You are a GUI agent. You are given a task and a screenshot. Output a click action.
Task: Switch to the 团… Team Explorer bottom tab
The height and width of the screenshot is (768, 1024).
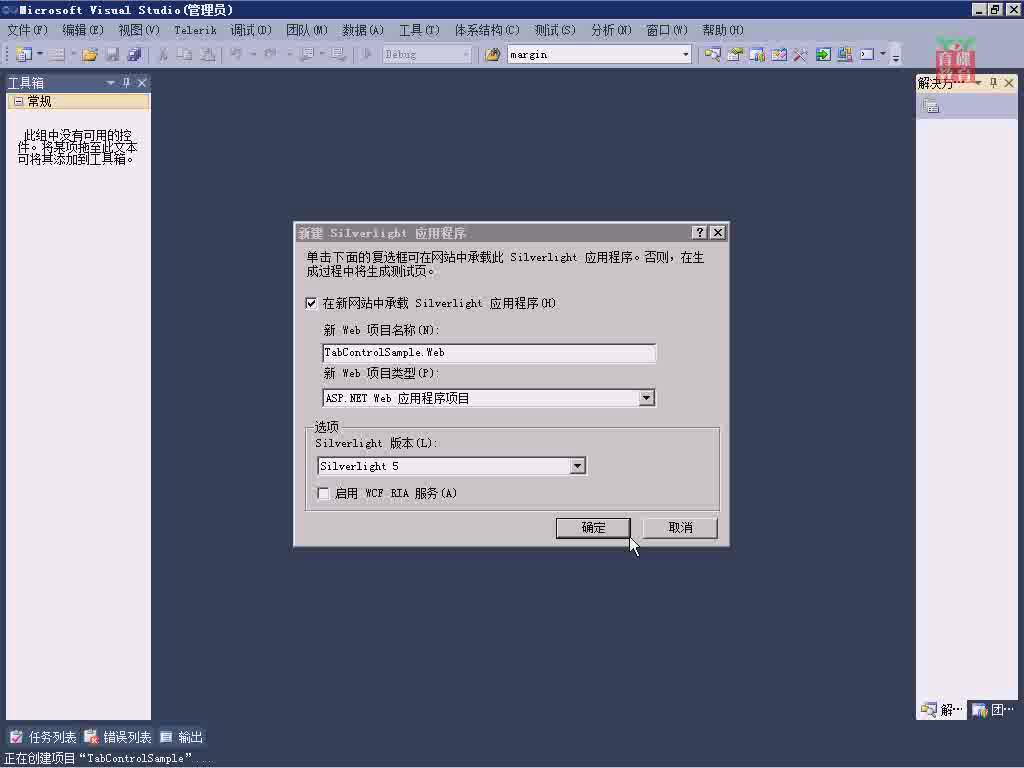(x=993, y=710)
